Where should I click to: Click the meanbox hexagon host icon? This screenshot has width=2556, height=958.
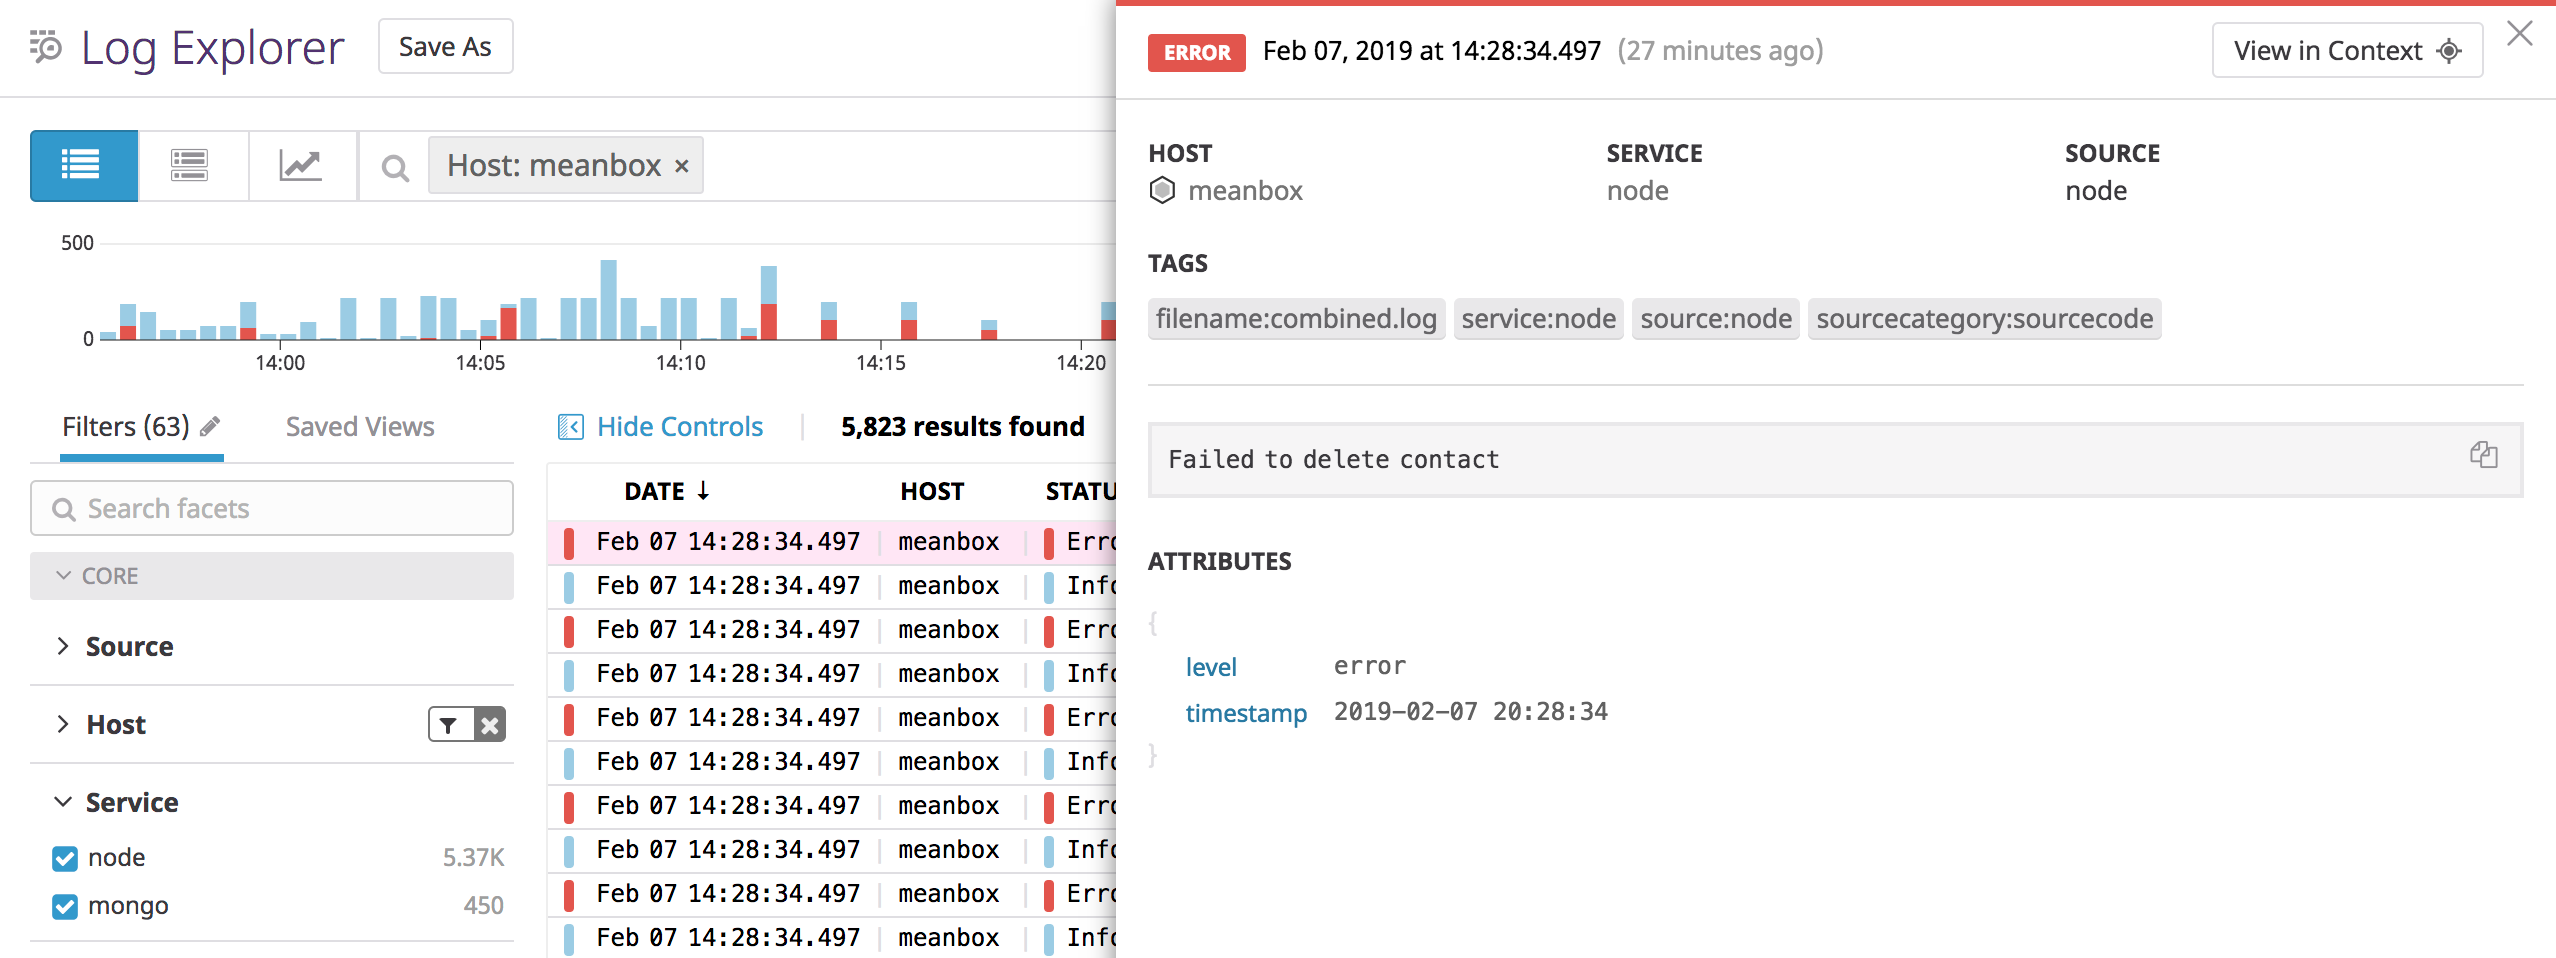[x=1162, y=190]
